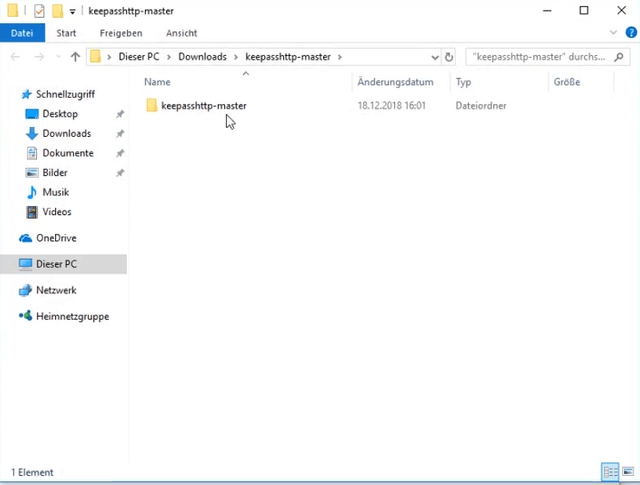Expand chevron between Dieser PC and Downloads
640x485 pixels.
[x=169, y=57]
